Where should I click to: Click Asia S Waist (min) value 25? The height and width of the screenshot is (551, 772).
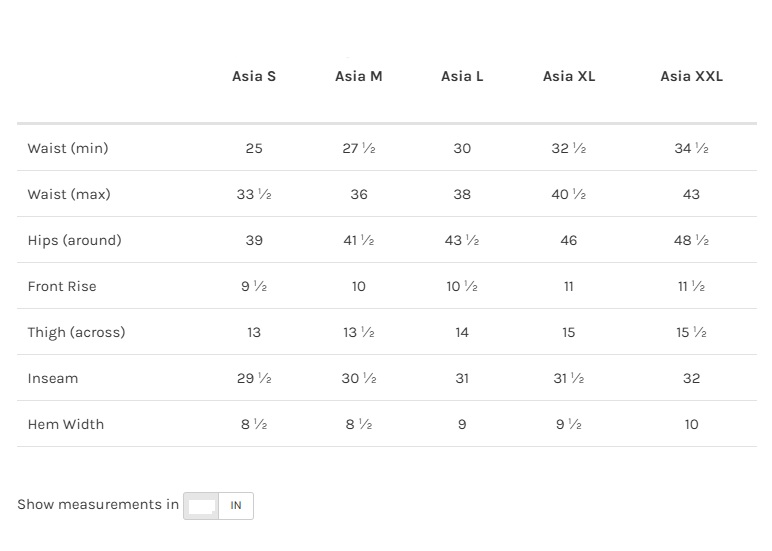pyautogui.click(x=254, y=148)
